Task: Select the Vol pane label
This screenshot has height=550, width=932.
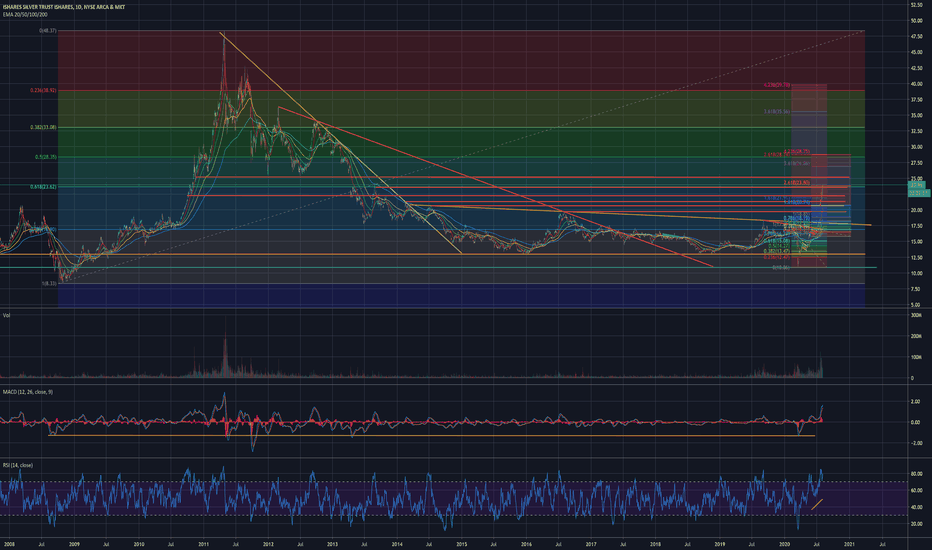Action: (7, 315)
